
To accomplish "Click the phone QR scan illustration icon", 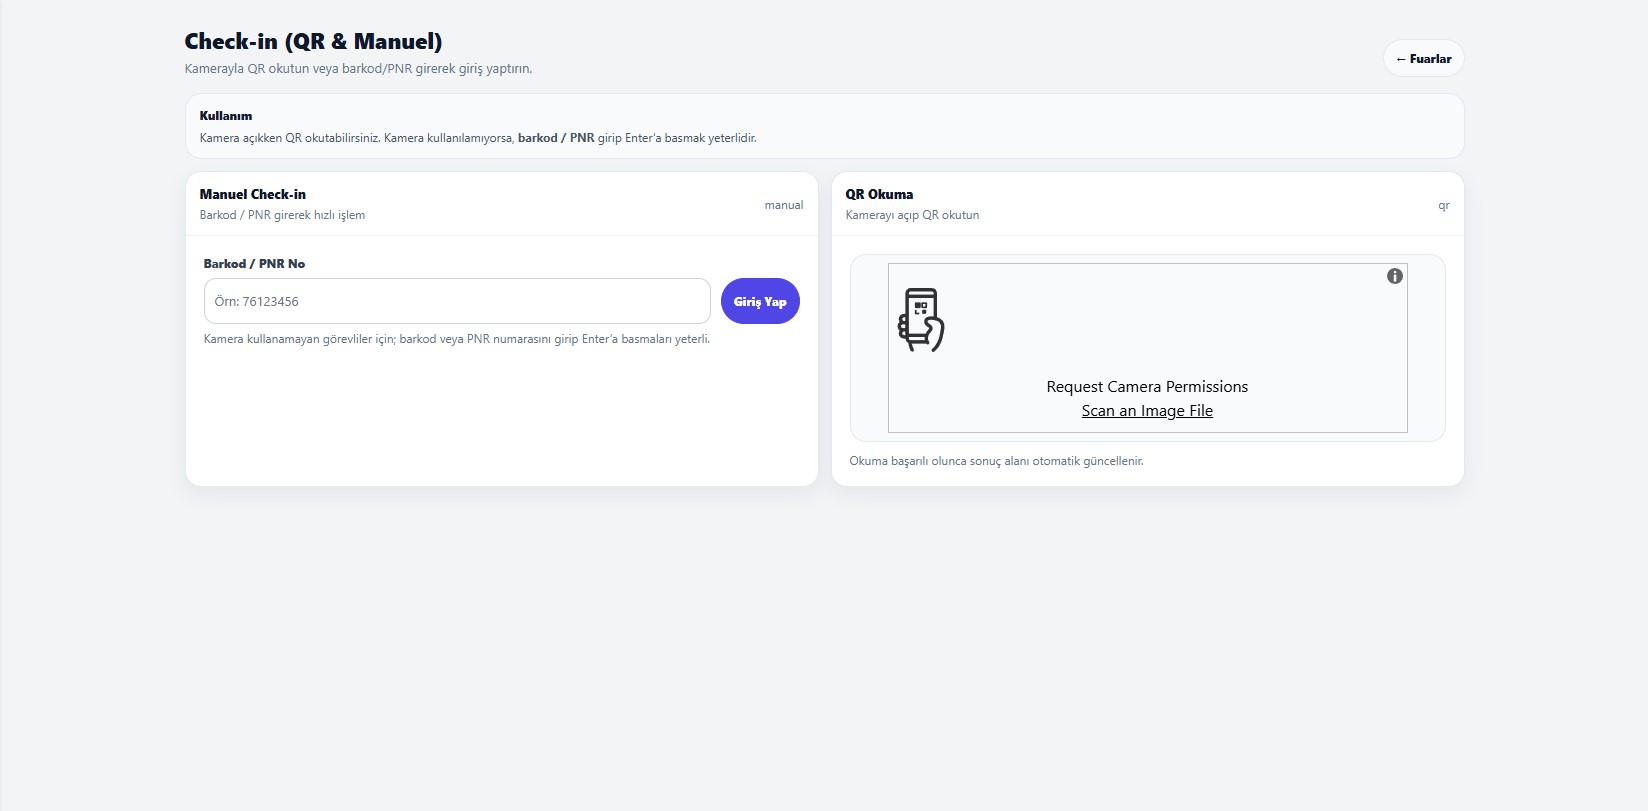I will 921,320.
